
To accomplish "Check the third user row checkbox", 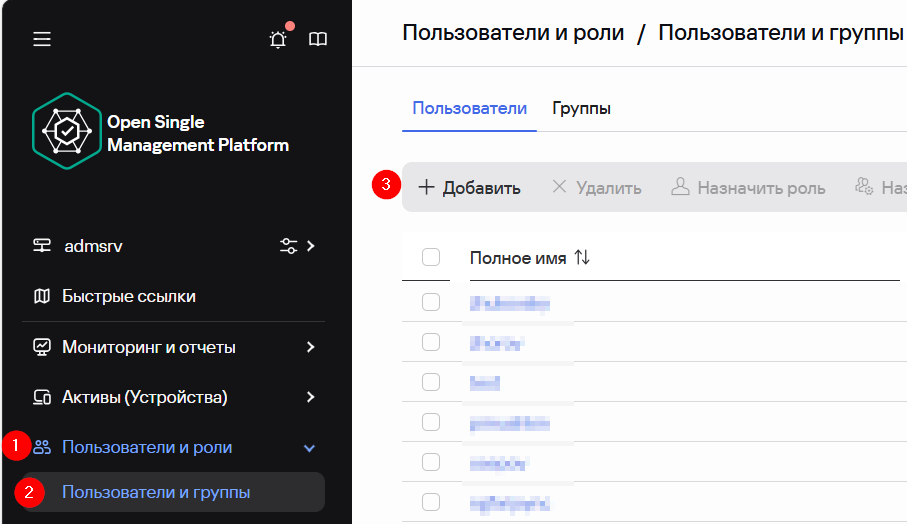I will click(x=431, y=382).
